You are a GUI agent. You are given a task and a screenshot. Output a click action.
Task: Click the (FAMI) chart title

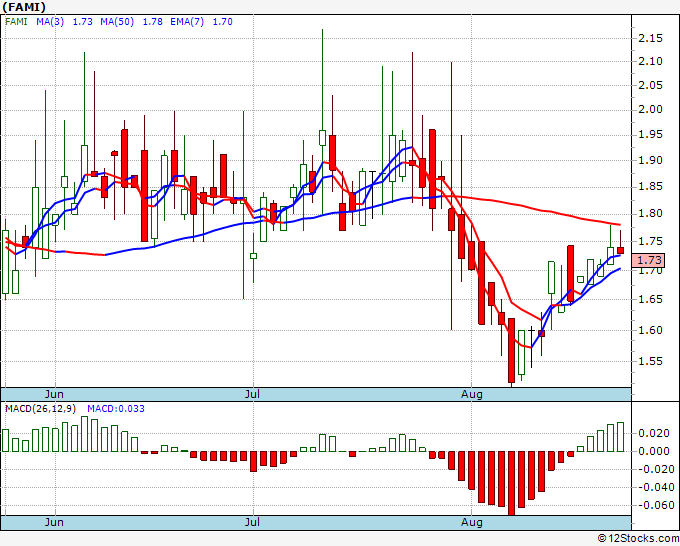pos(24,7)
